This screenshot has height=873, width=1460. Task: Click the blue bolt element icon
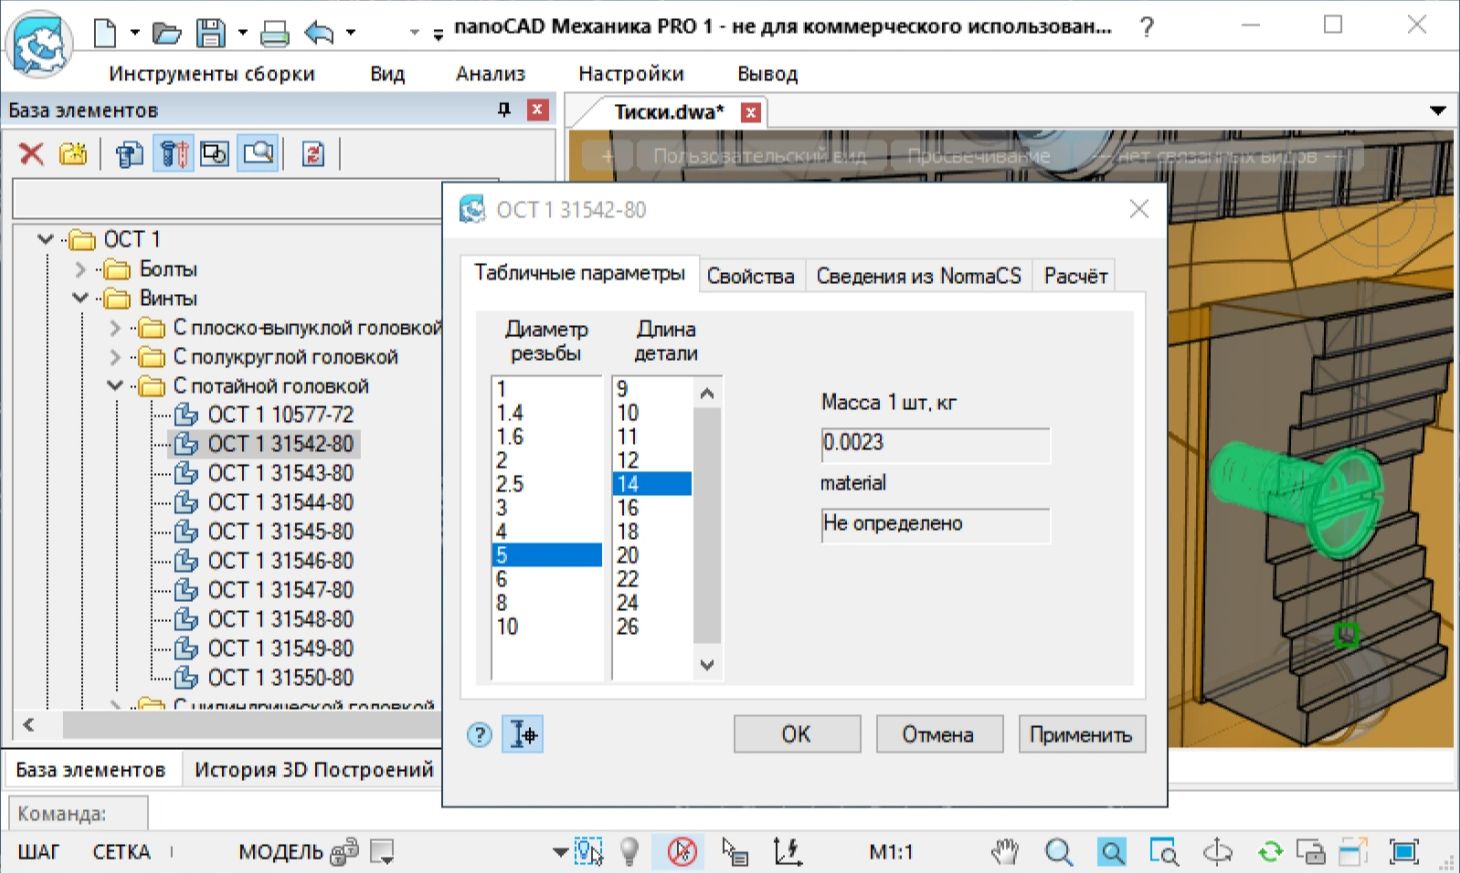point(129,154)
